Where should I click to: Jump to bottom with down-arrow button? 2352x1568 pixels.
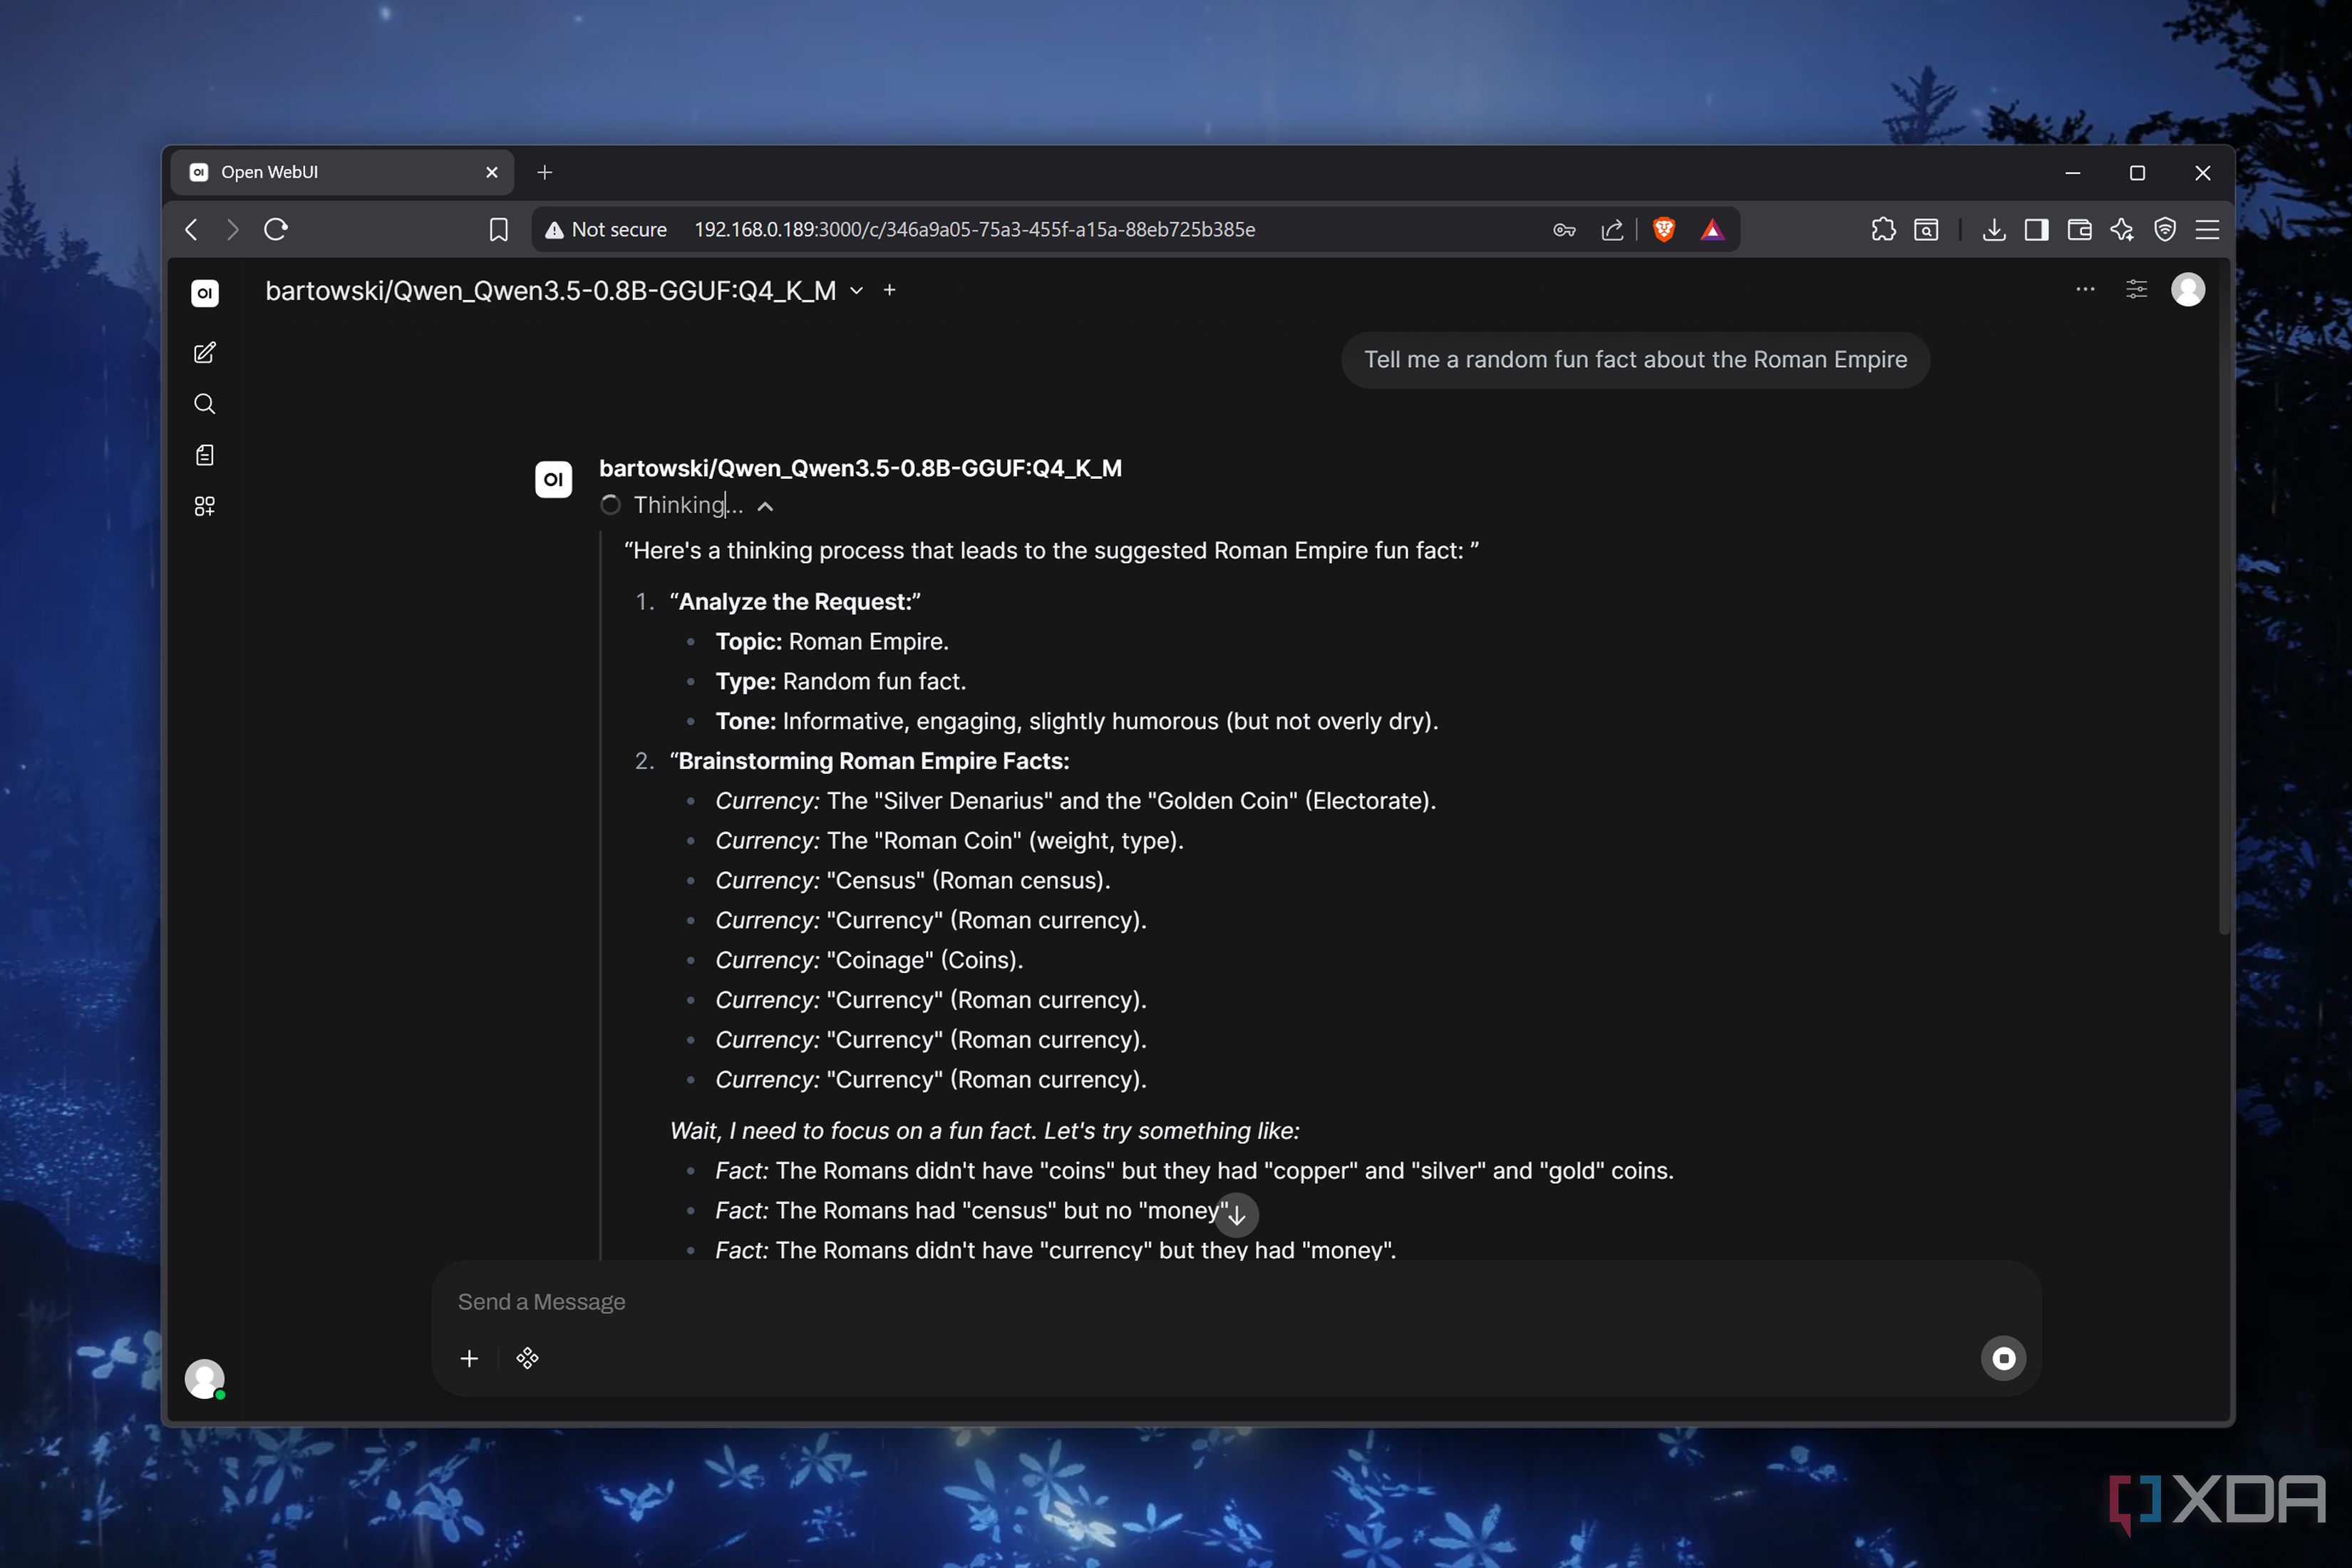pos(1237,1215)
